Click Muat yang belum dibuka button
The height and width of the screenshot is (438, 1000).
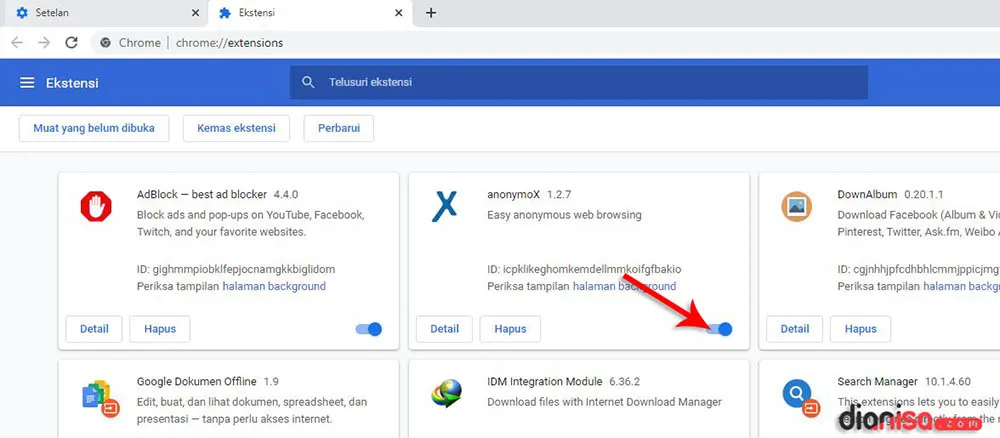[x=94, y=128]
